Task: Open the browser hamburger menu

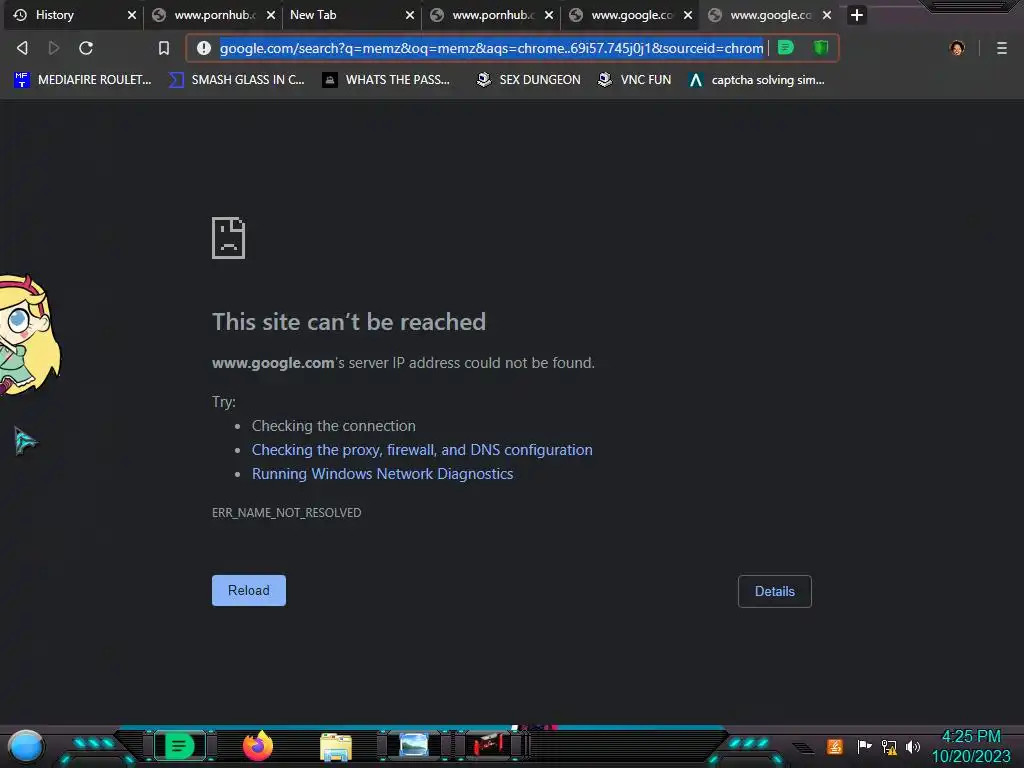Action: 1001,48
